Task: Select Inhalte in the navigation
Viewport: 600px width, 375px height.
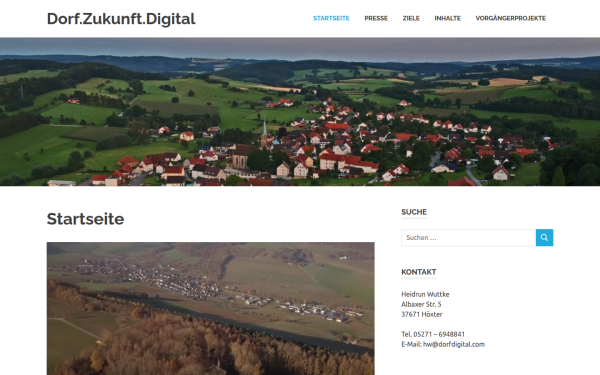Action: tap(447, 18)
